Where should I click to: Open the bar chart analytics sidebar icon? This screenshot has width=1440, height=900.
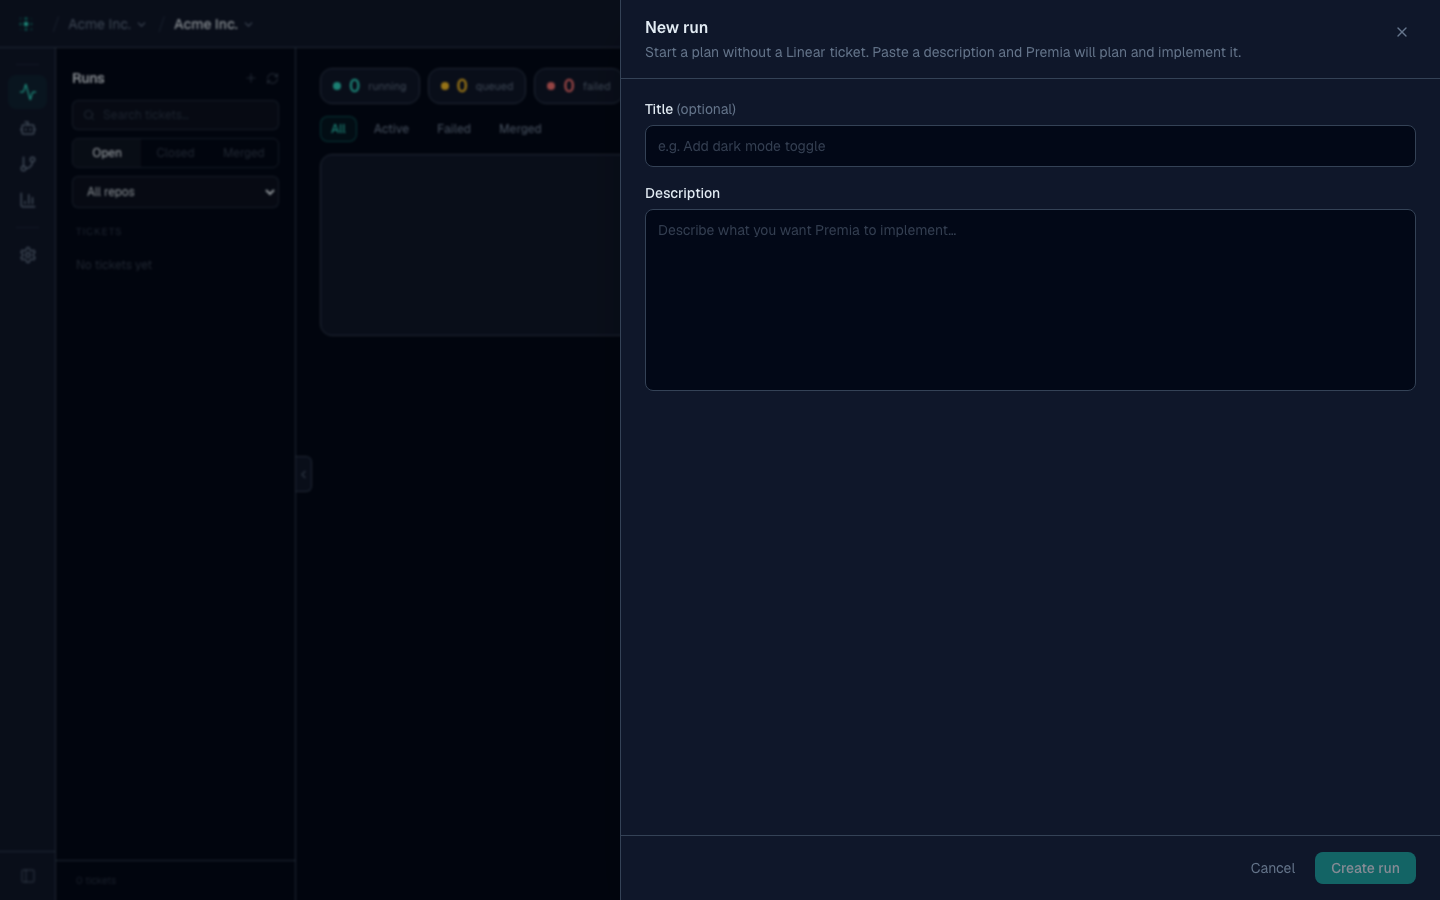click(28, 200)
